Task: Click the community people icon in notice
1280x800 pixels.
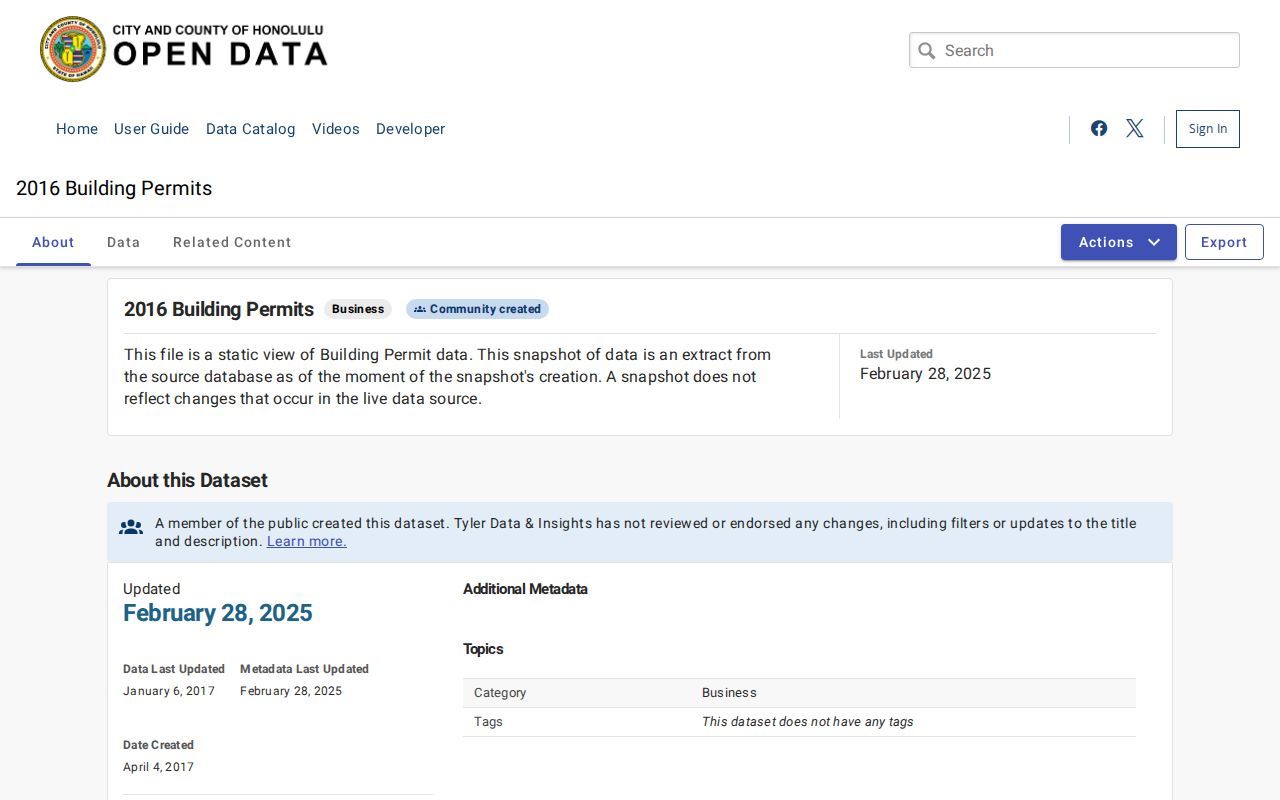Action: [x=131, y=527]
